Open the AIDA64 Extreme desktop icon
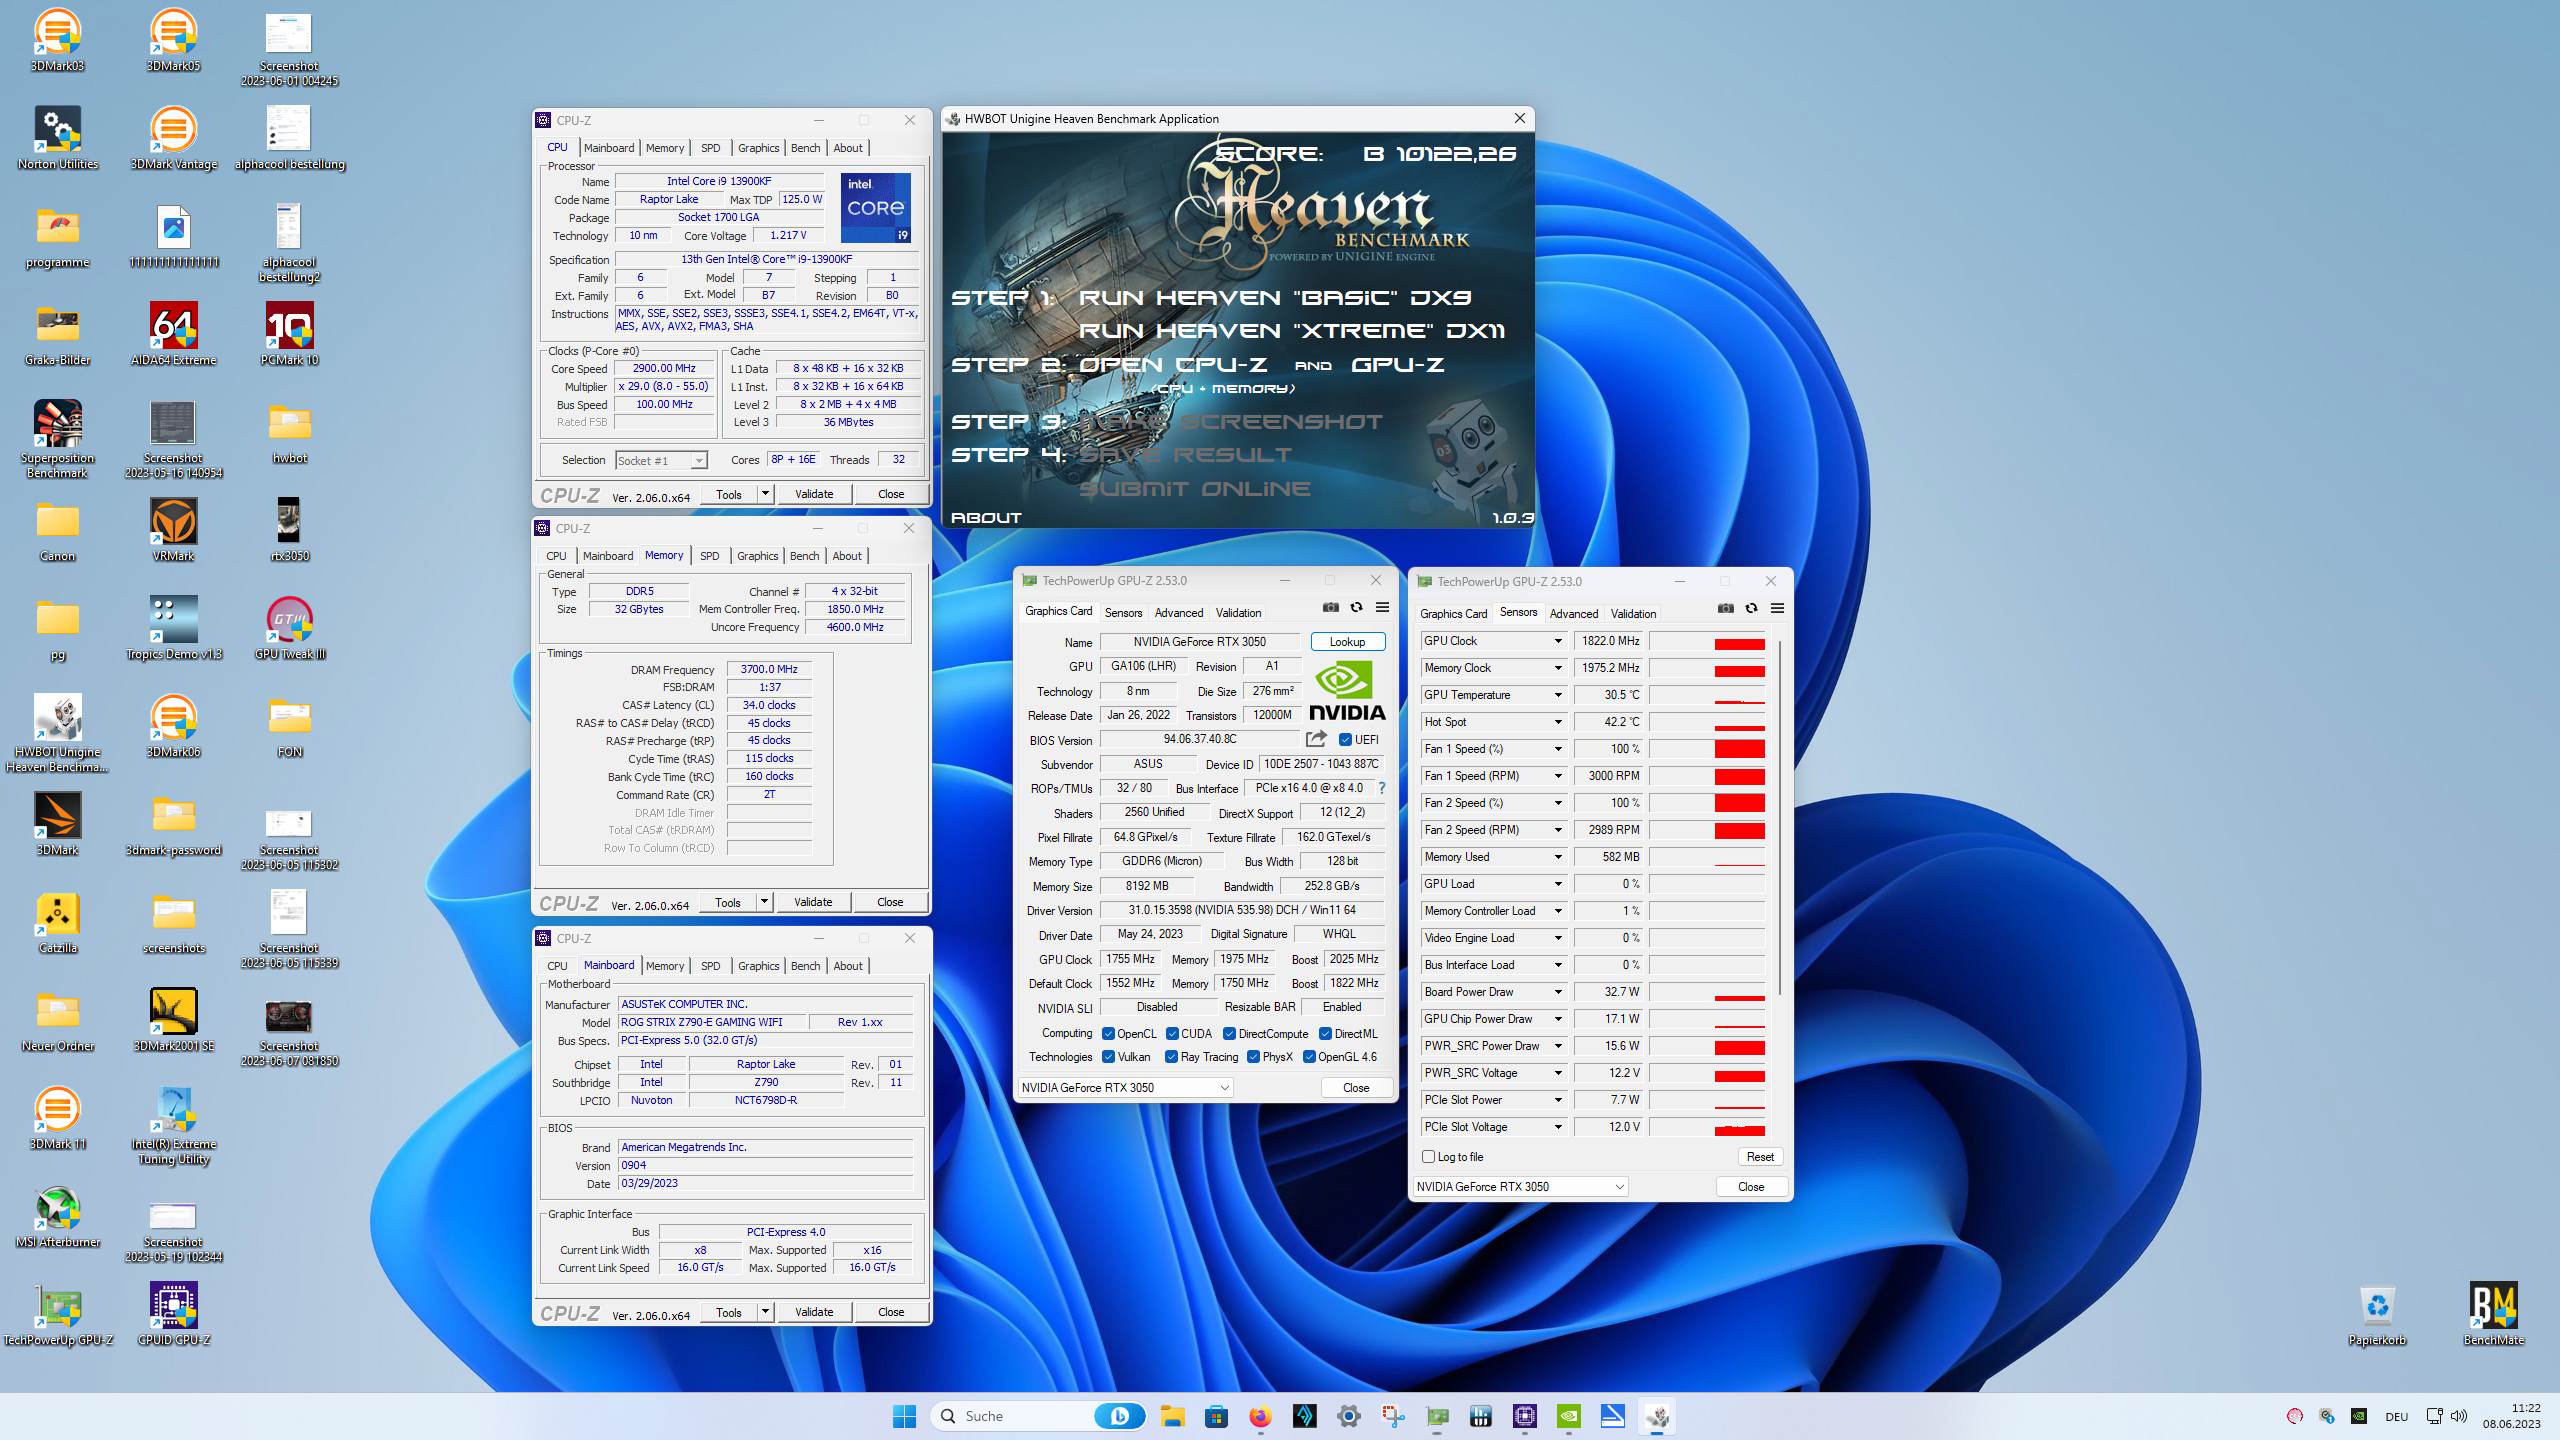The image size is (2560, 1440). (173, 334)
